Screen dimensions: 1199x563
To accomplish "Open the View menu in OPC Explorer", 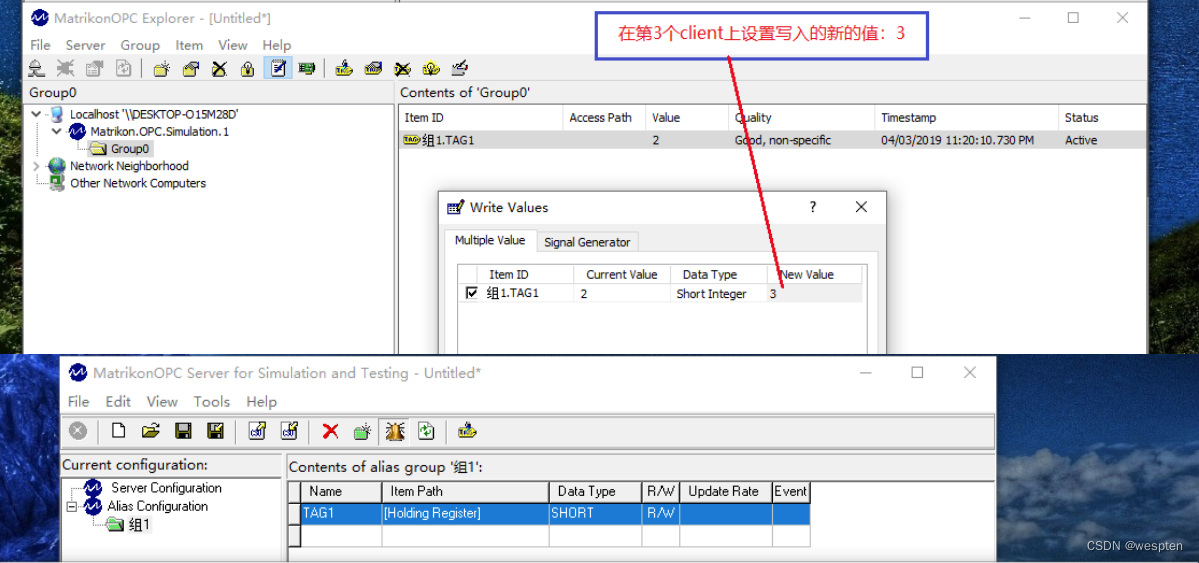I will coord(232,45).
